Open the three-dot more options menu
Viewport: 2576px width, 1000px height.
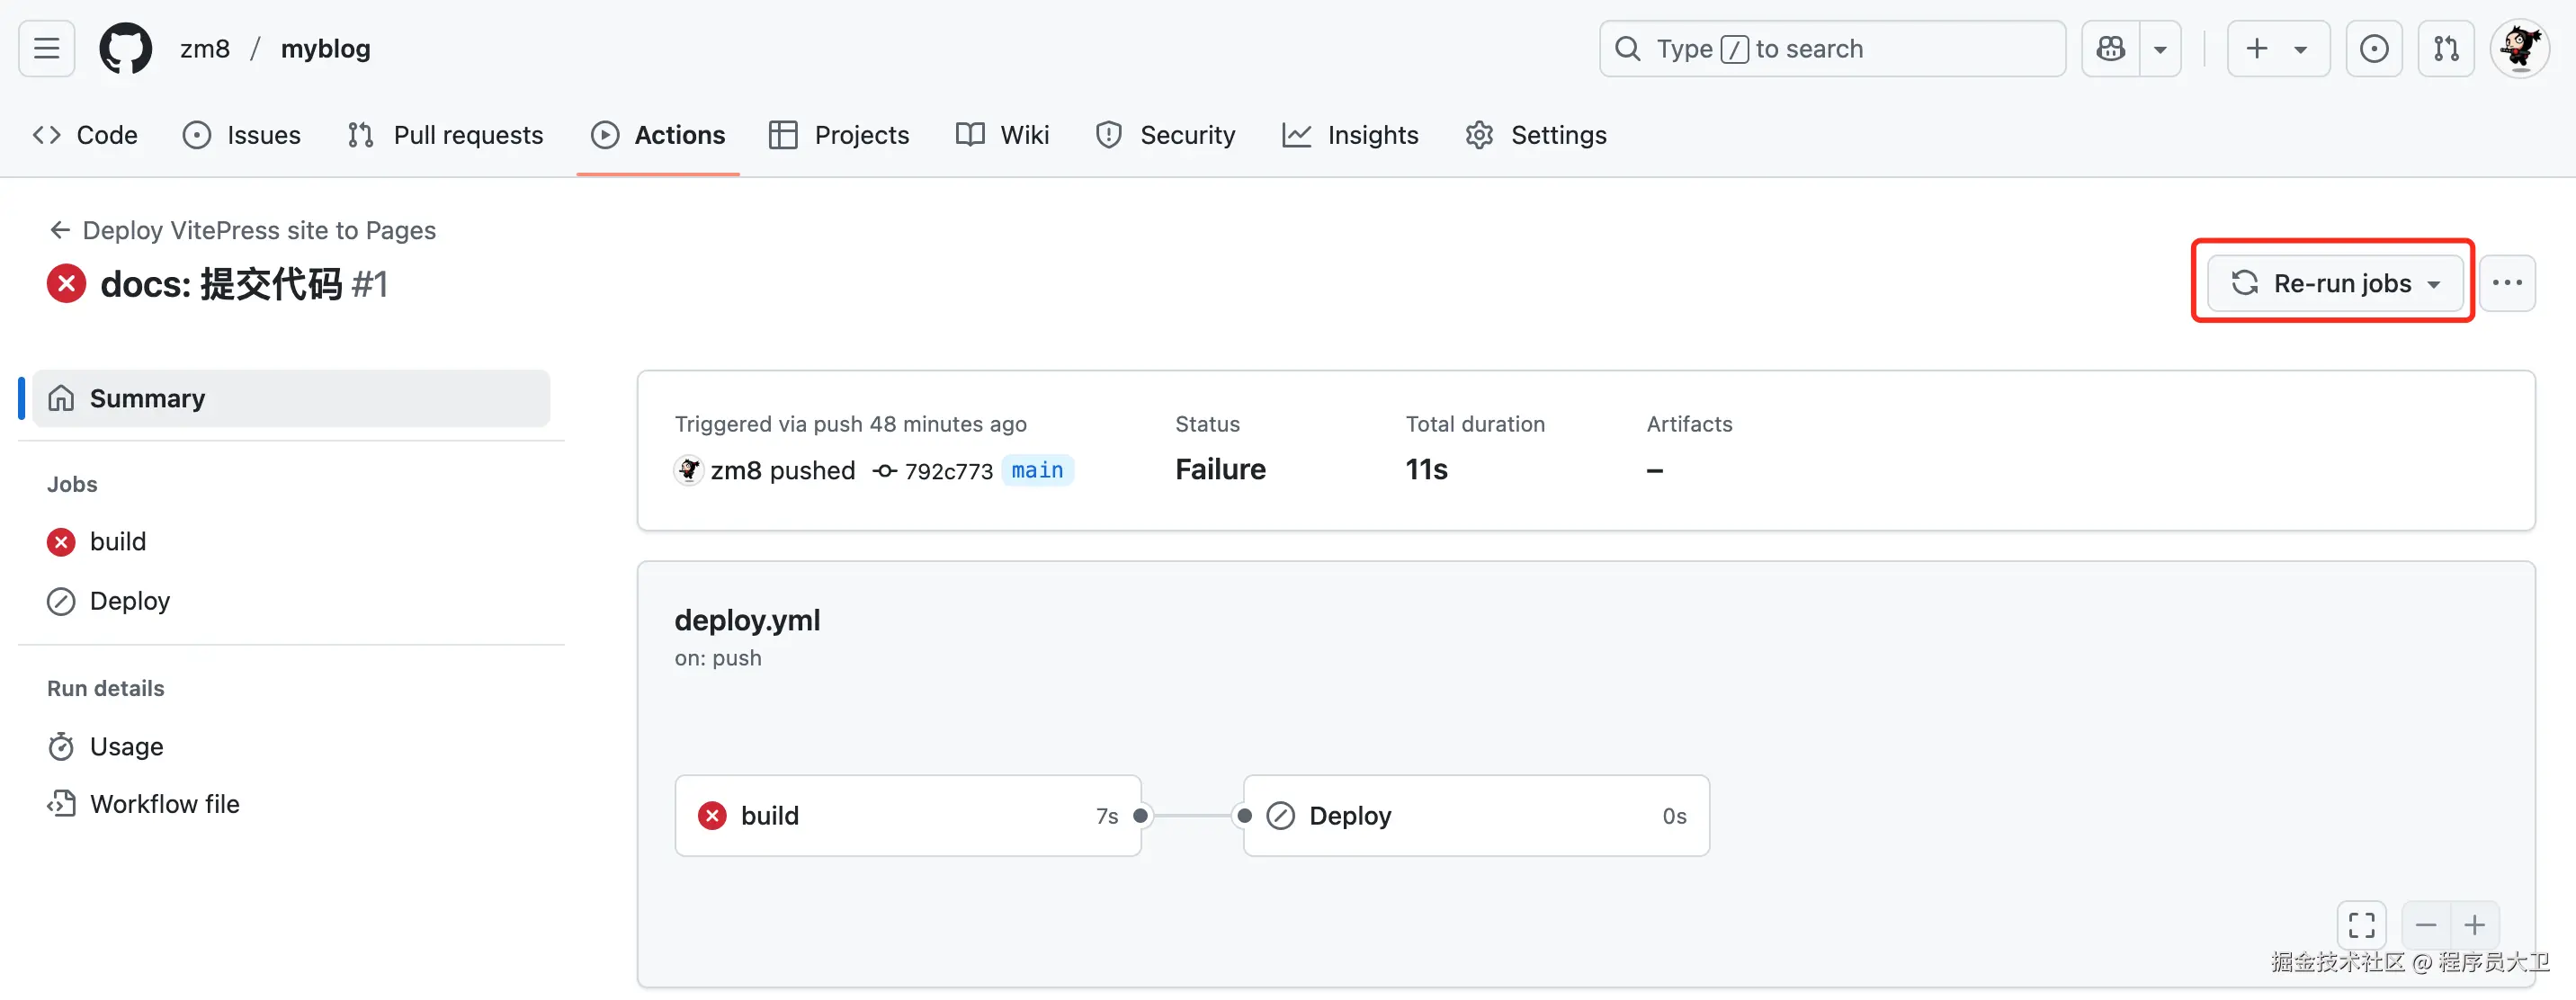(2506, 283)
